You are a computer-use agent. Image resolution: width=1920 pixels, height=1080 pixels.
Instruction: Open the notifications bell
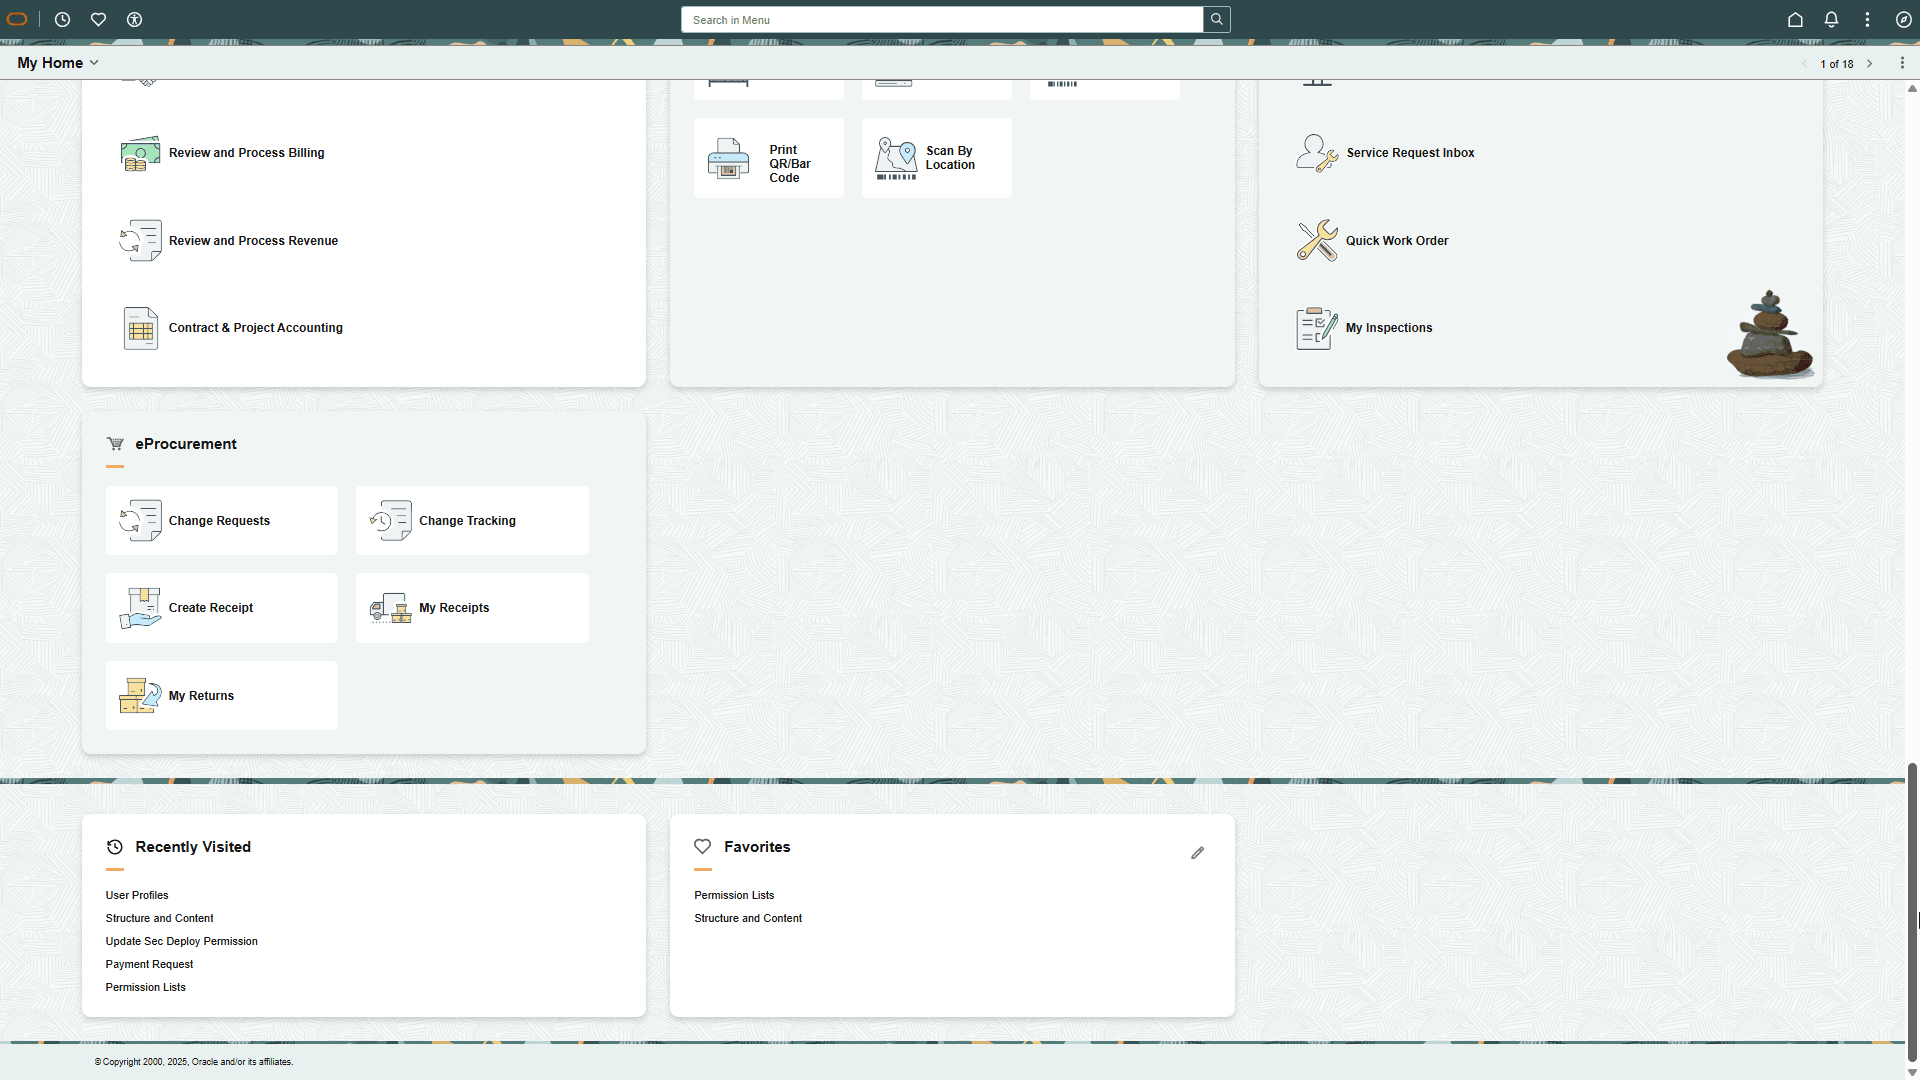[1831, 19]
